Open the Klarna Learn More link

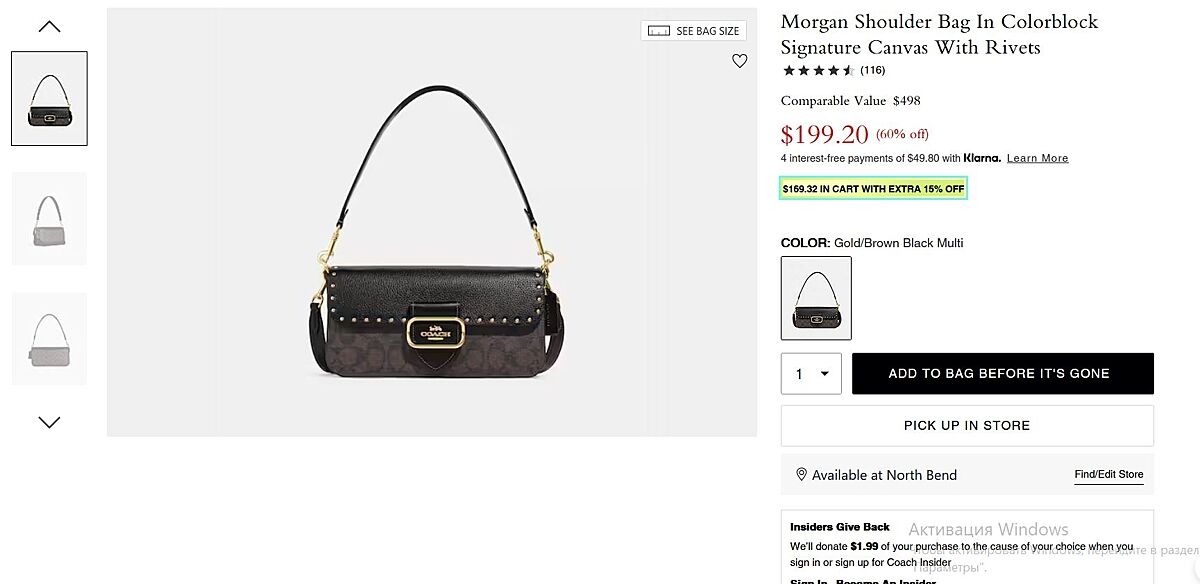click(1037, 158)
